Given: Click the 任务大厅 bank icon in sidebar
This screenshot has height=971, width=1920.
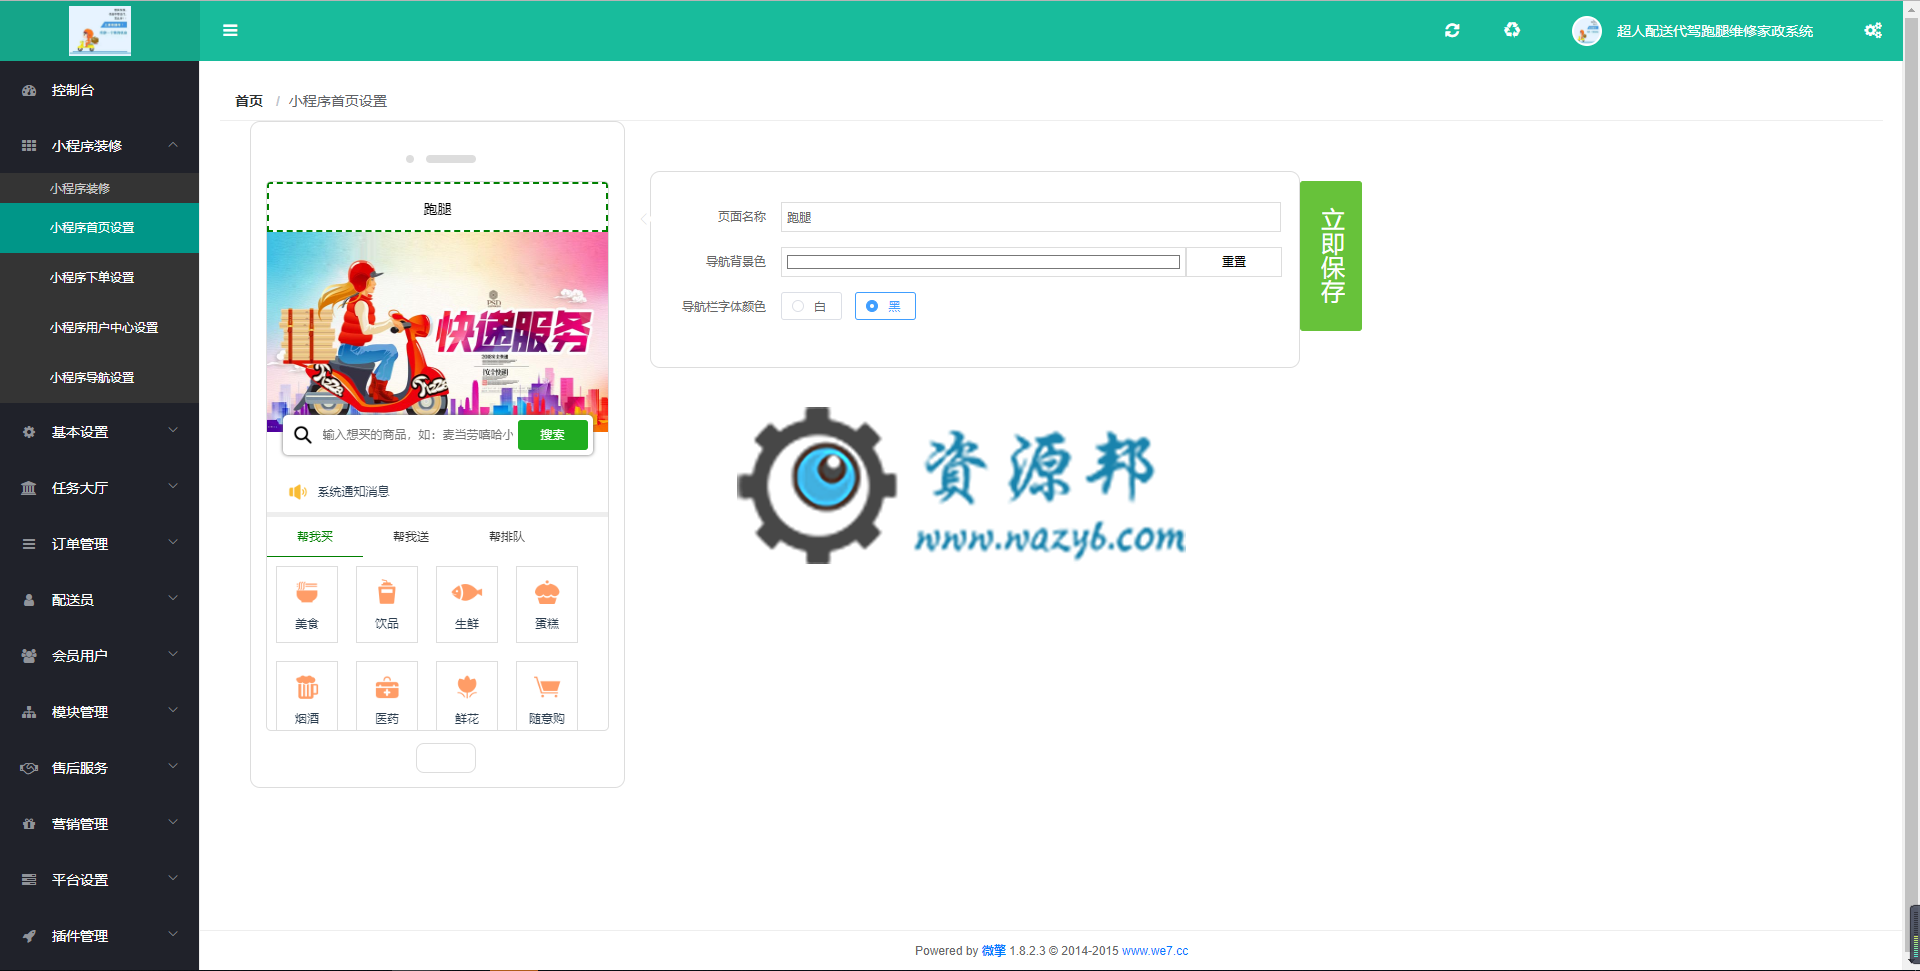Looking at the screenshot, I should 29,488.
